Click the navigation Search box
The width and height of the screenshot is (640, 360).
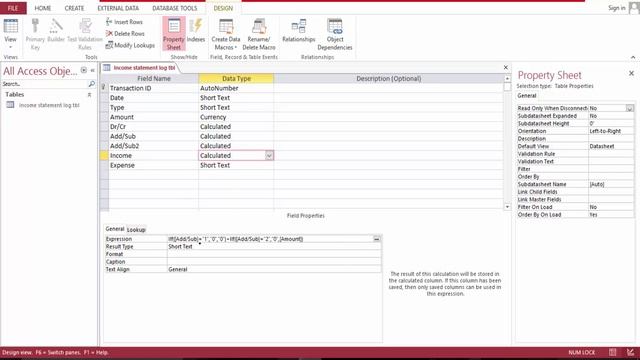(x=44, y=84)
